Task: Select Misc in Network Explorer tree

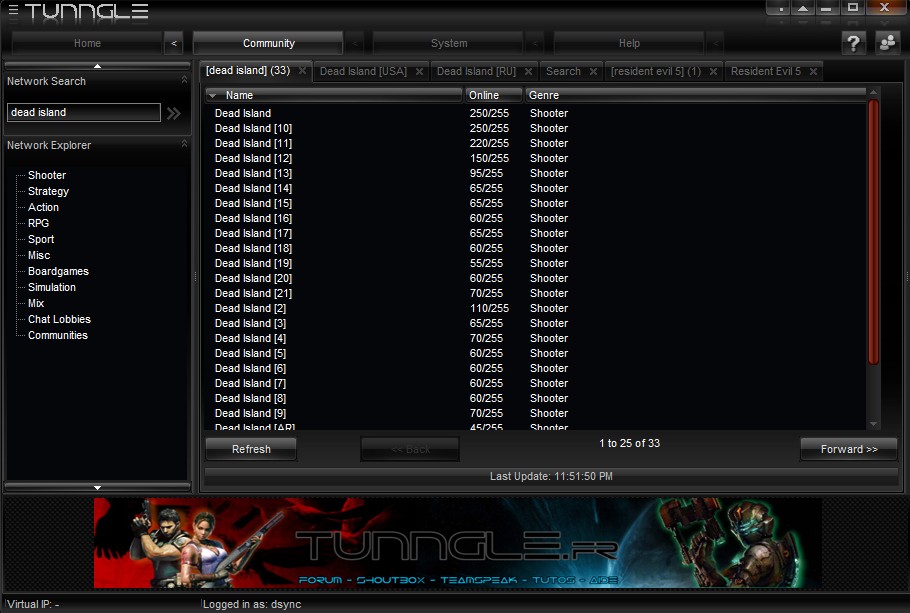Action: (39, 255)
